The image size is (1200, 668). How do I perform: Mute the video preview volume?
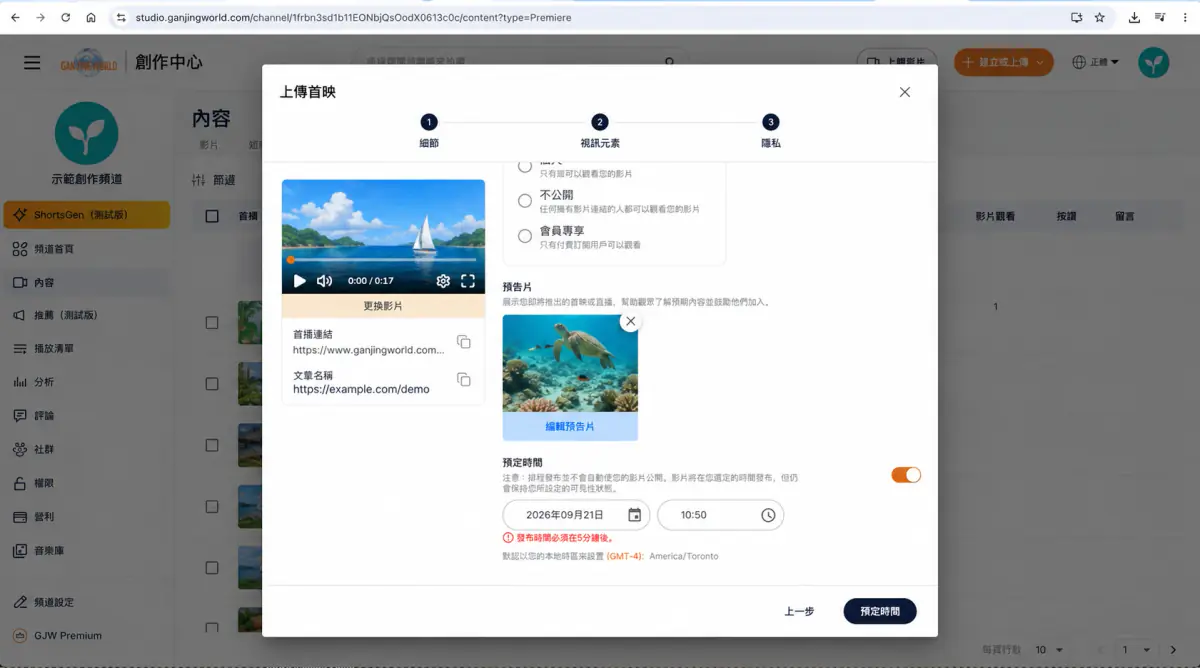[325, 281]
